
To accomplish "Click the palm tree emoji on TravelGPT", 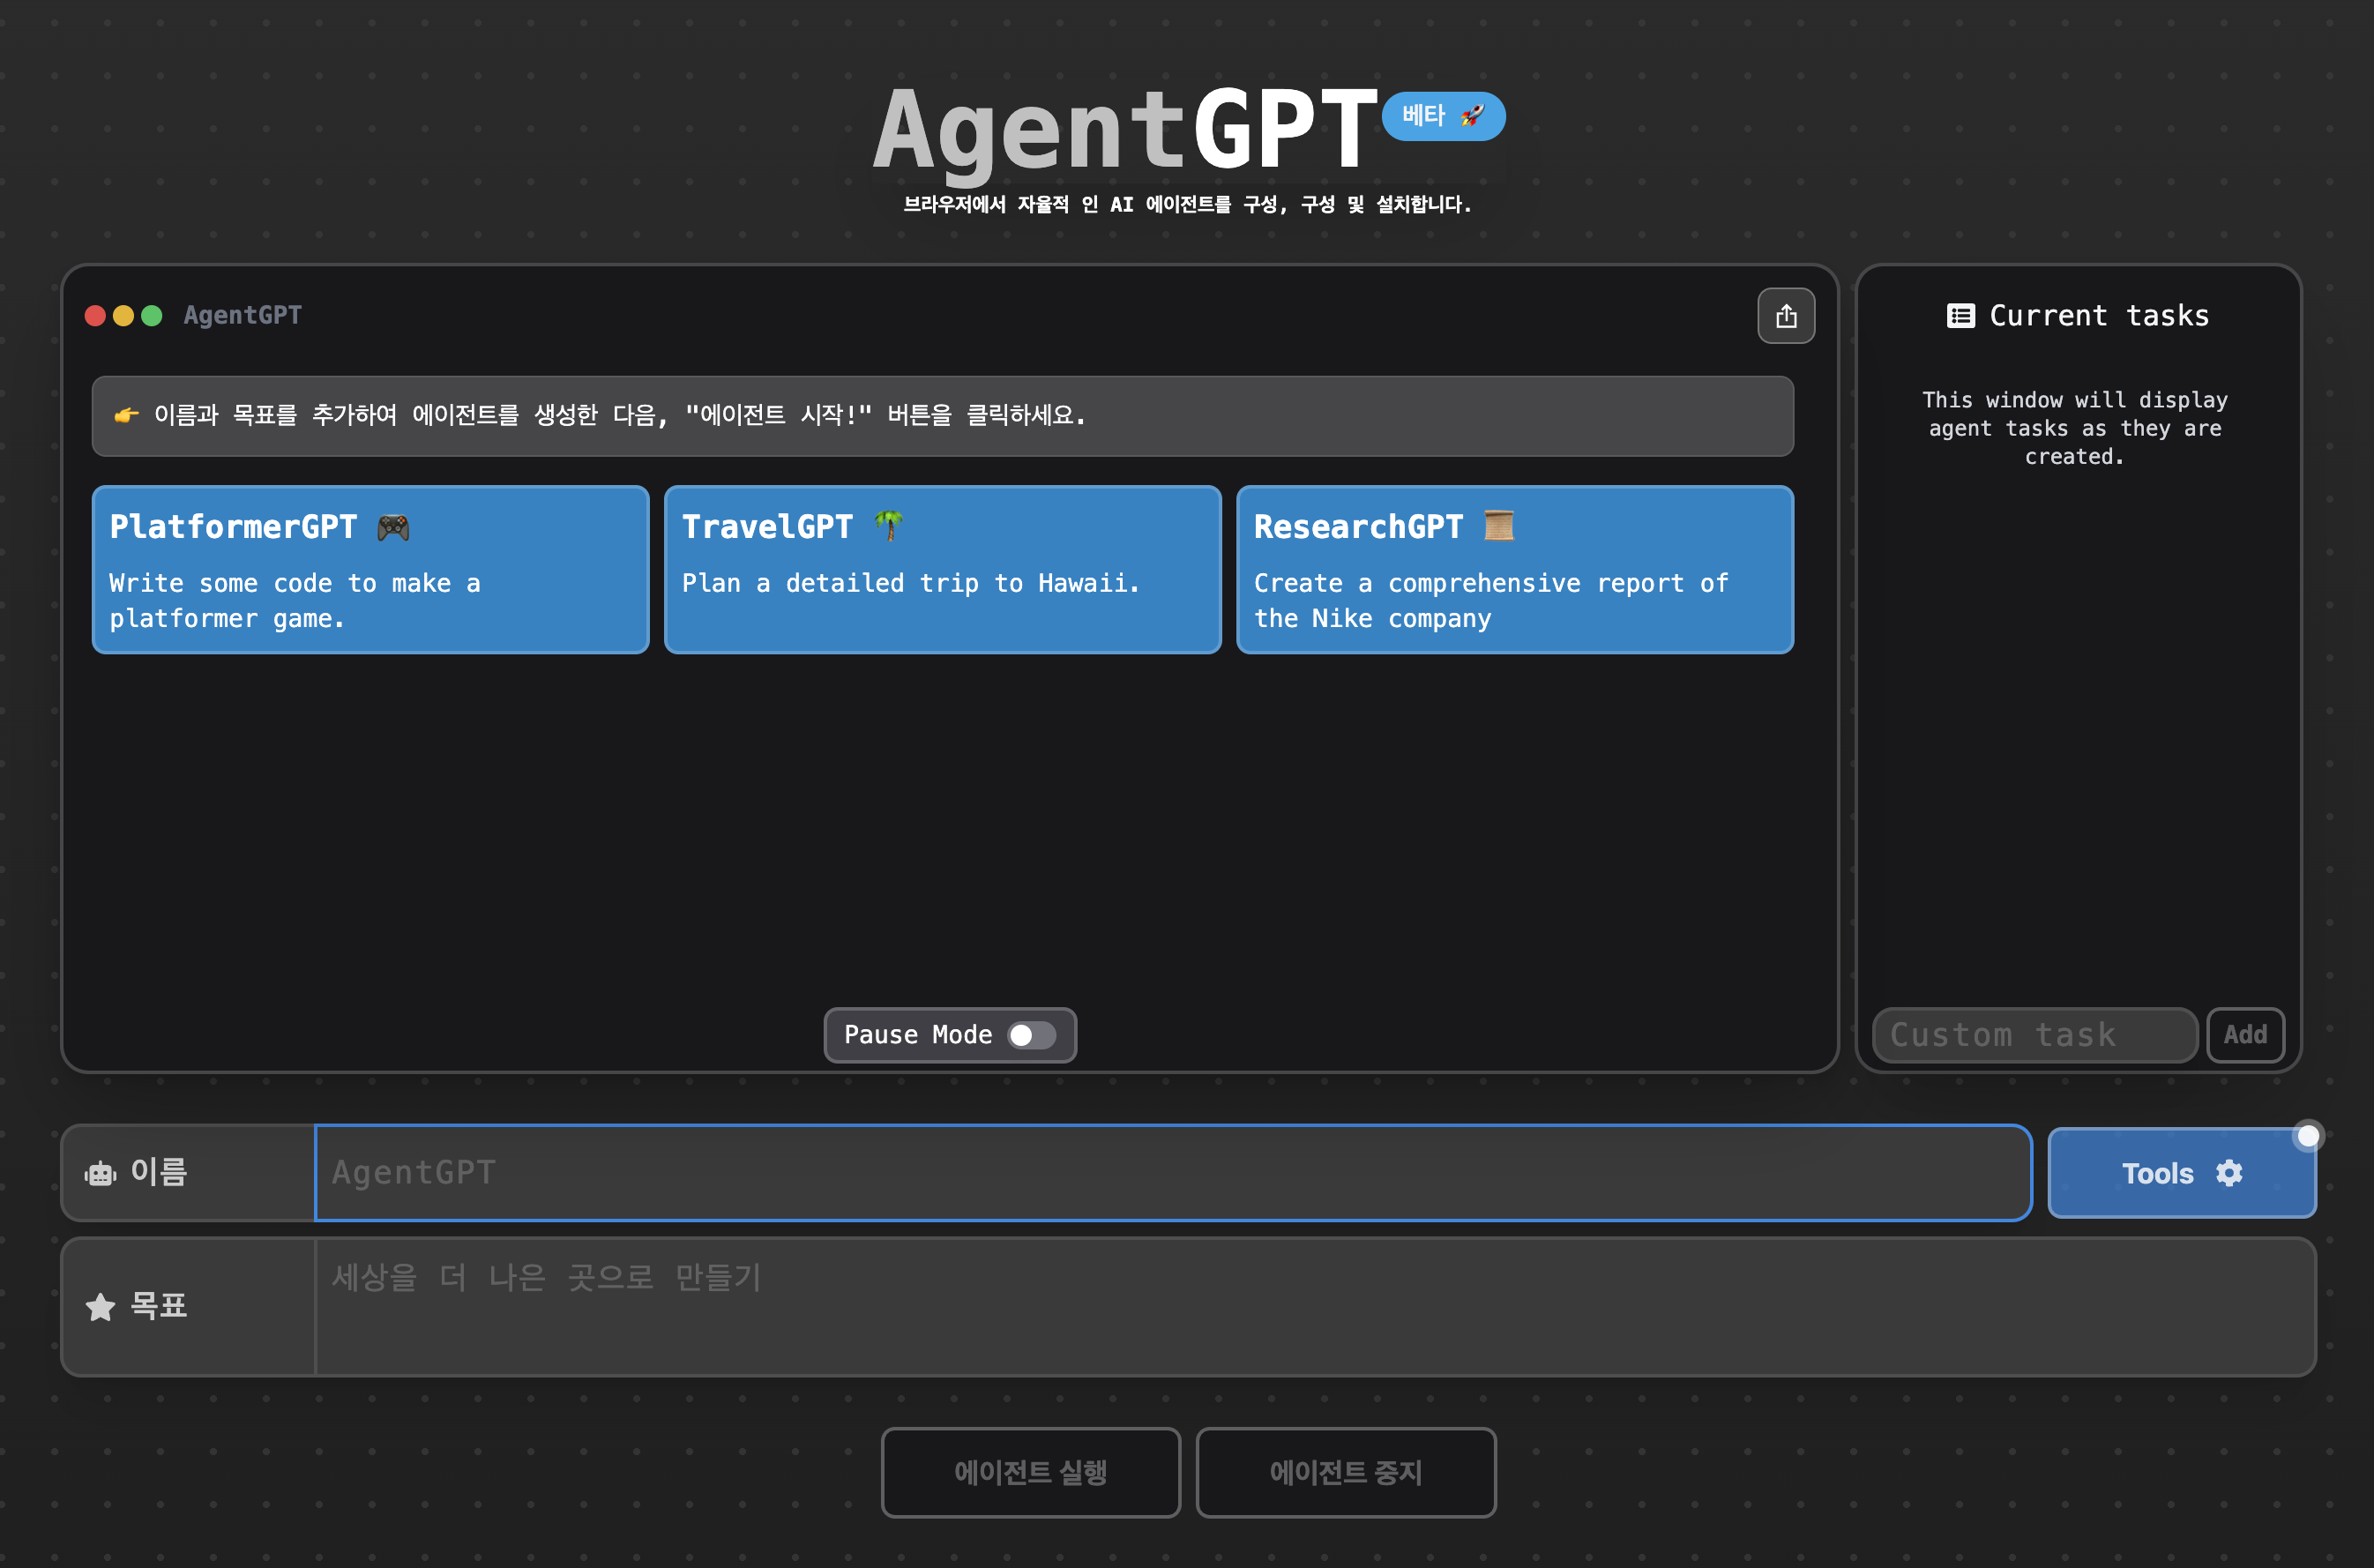I will 888,525.
